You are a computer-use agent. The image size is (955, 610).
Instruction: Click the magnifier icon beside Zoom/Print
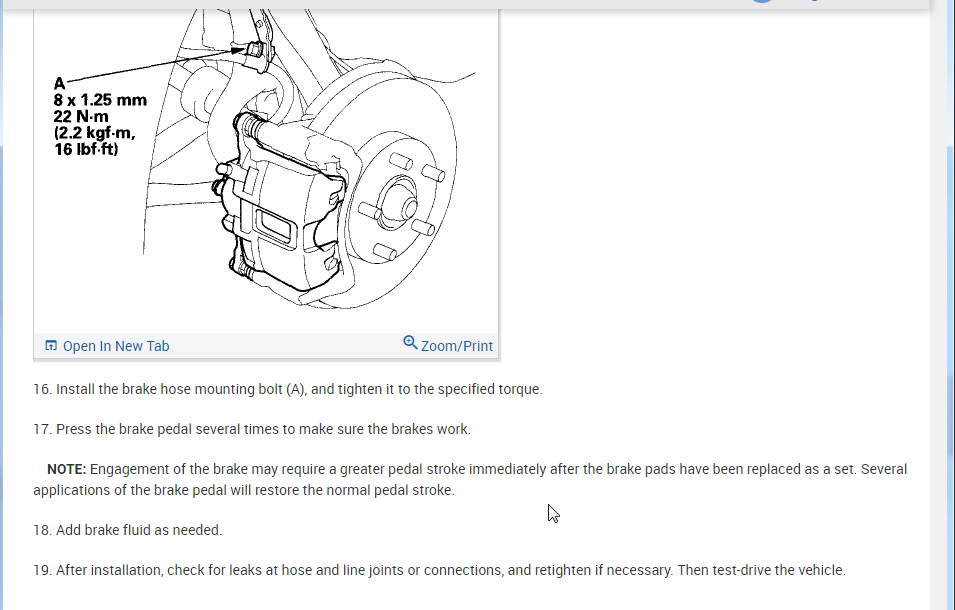point(410,343)
